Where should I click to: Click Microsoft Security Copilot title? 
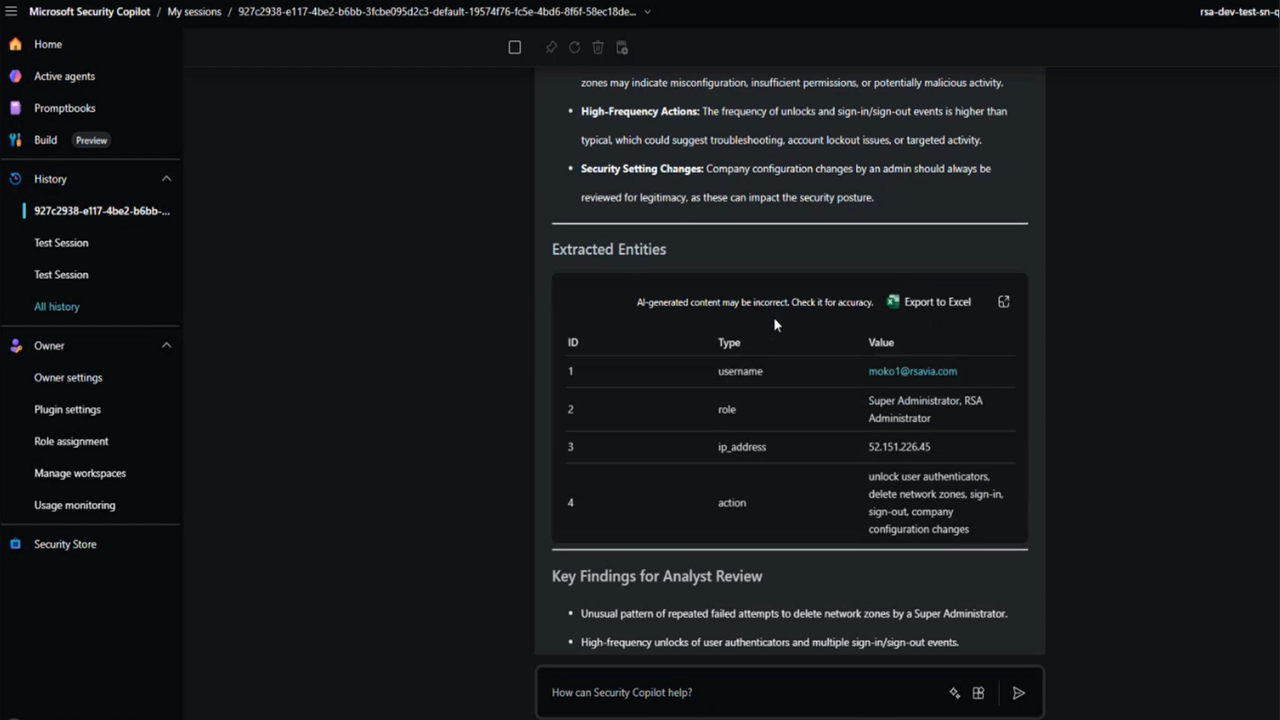pyautogui.click(x=89, y=12)
